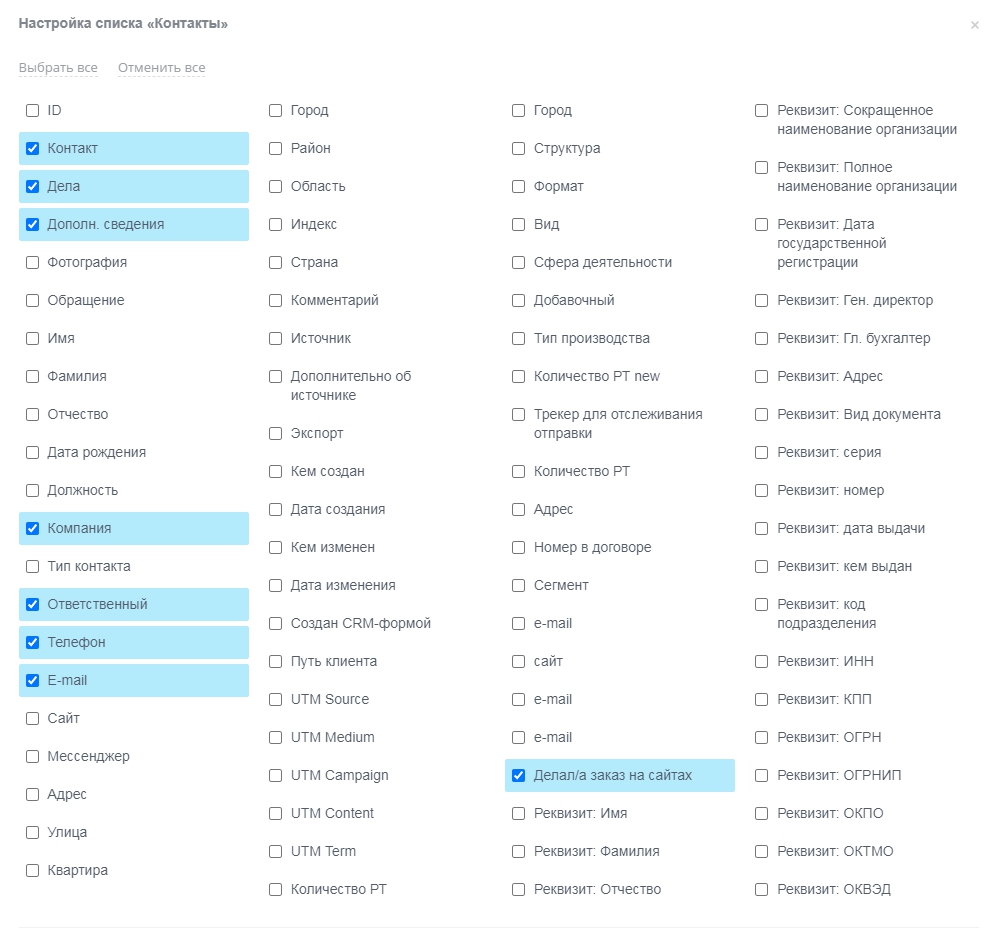Viewport: 995px width, 935px height.
Task: Disable the Дополн. сведения checkbox
Action: tap(32, 225)
